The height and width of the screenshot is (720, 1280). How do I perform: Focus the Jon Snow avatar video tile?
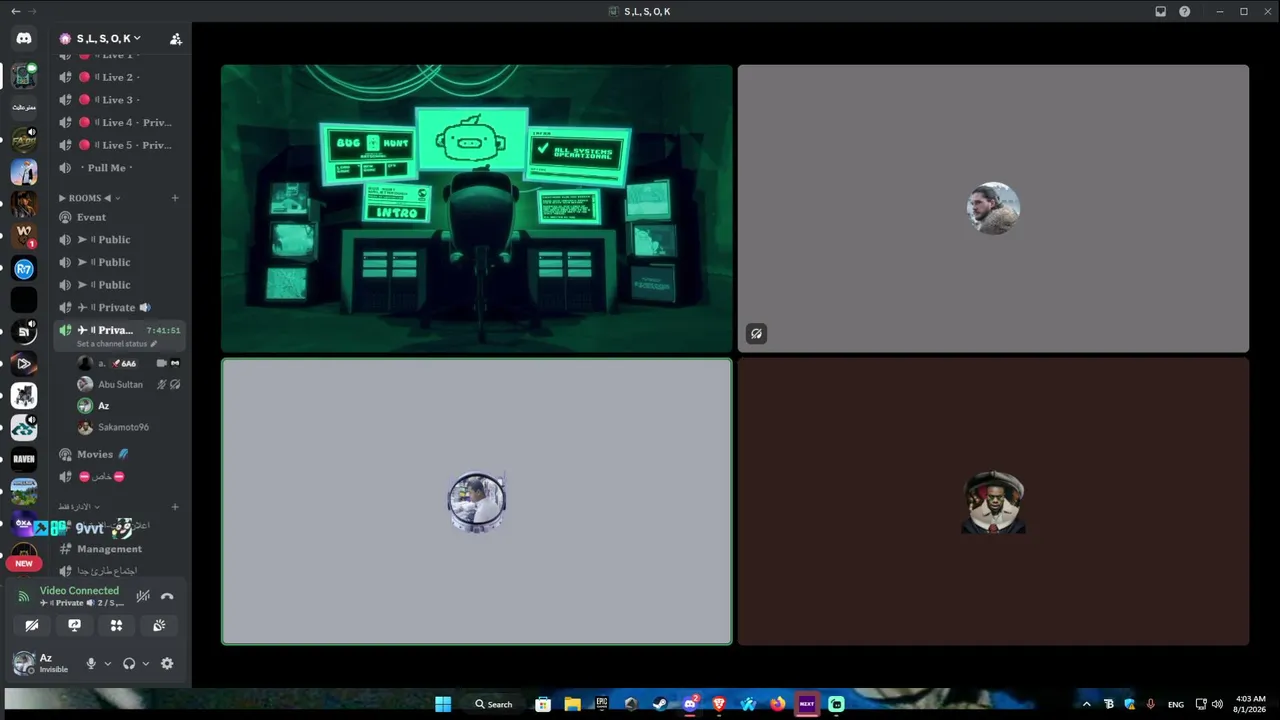pos(993,209)
